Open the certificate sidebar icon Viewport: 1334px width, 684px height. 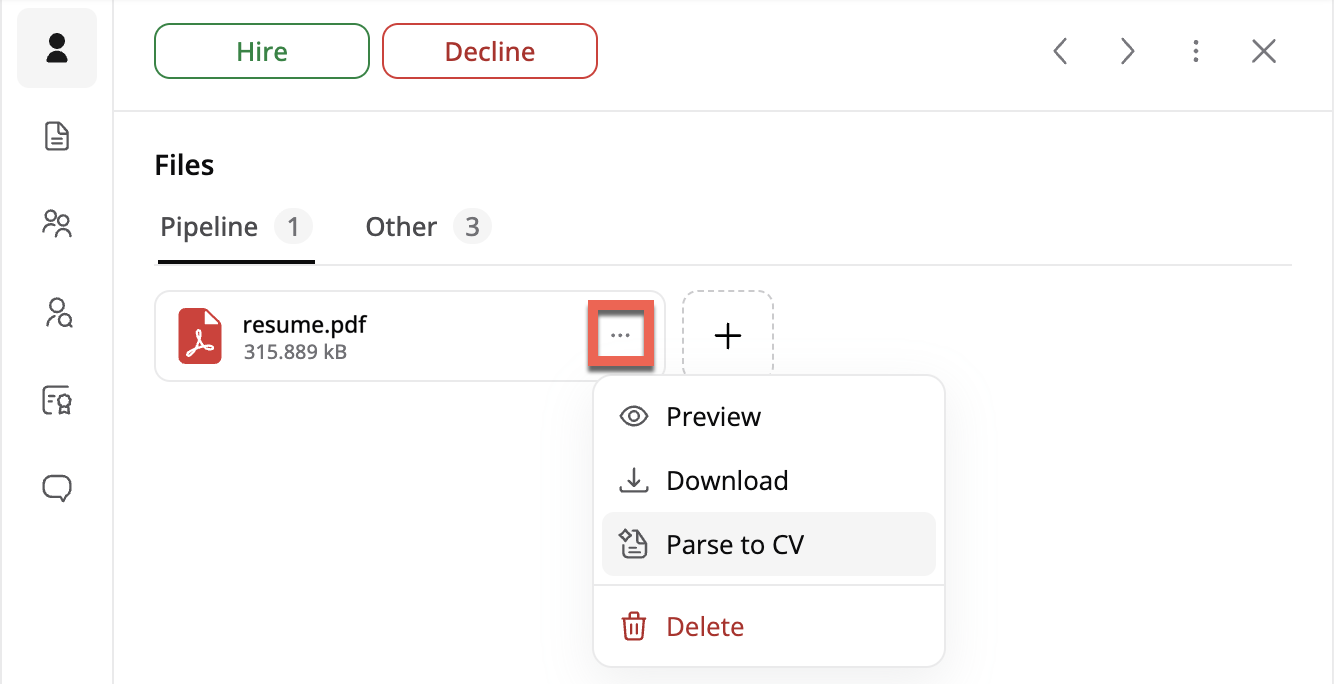click(57, 401)
